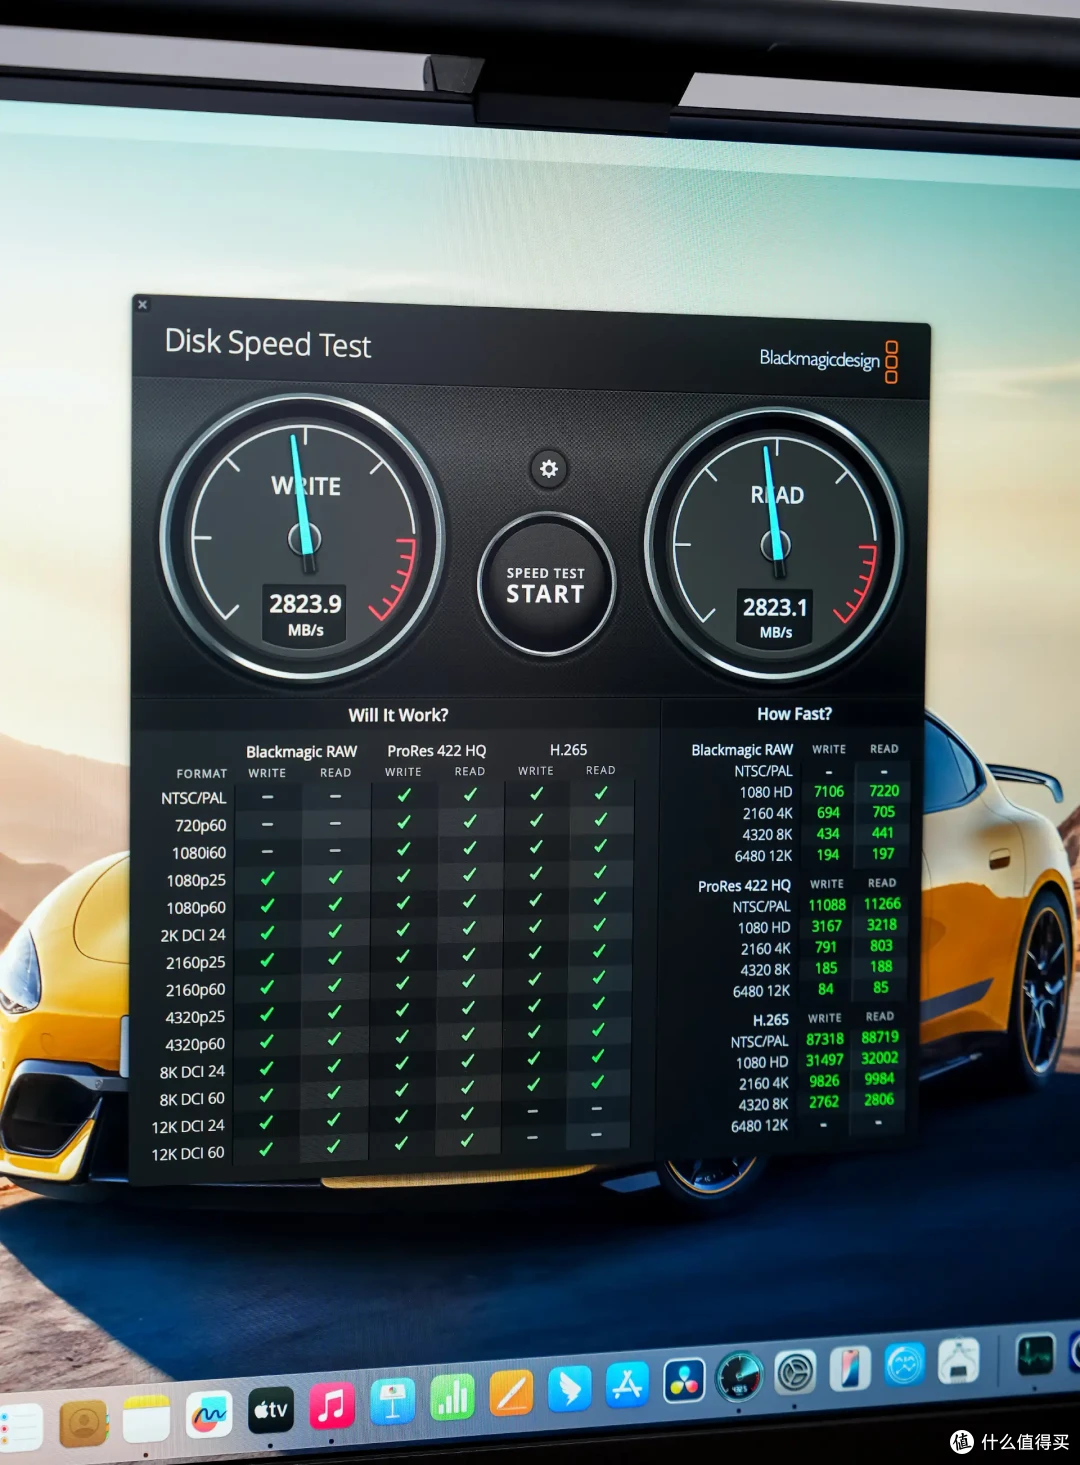Click the 87318 H.265 NTSC/PAL write value

pyautogui.click(x=825, y=1040)
